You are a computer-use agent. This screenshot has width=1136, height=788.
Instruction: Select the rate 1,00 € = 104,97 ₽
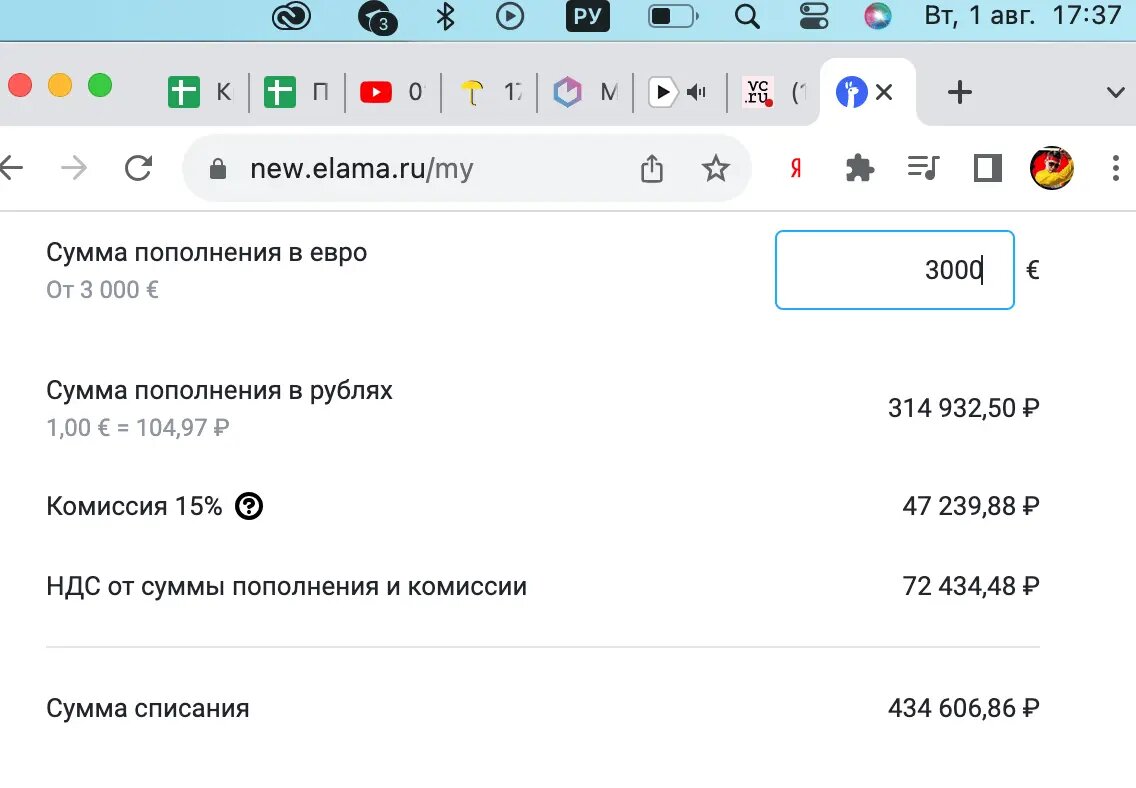[138, 427]
